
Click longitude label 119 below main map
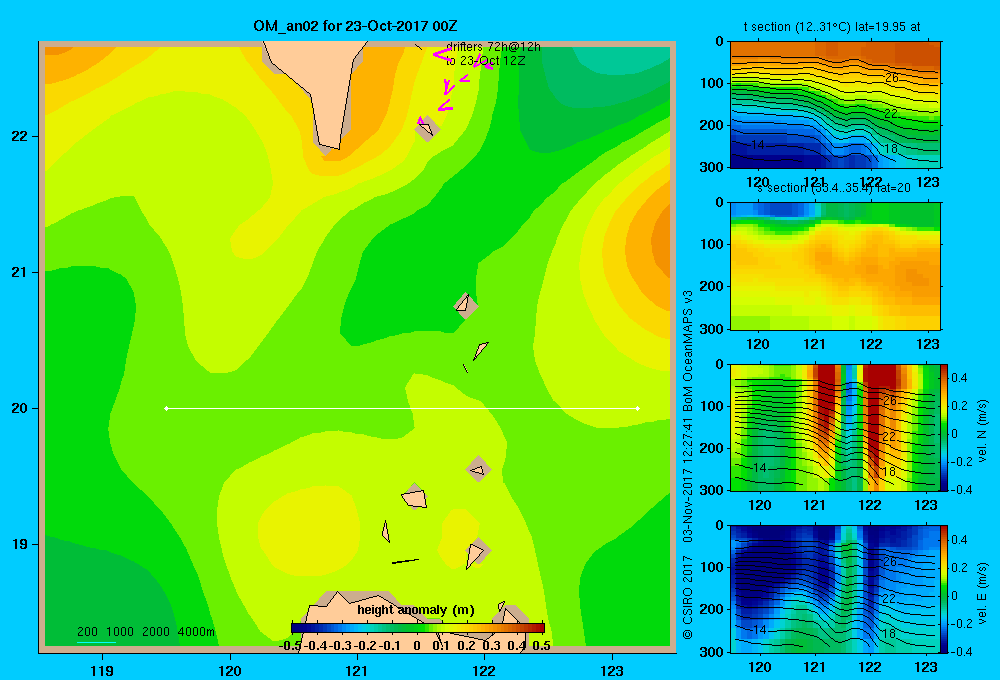pos(102,670)
